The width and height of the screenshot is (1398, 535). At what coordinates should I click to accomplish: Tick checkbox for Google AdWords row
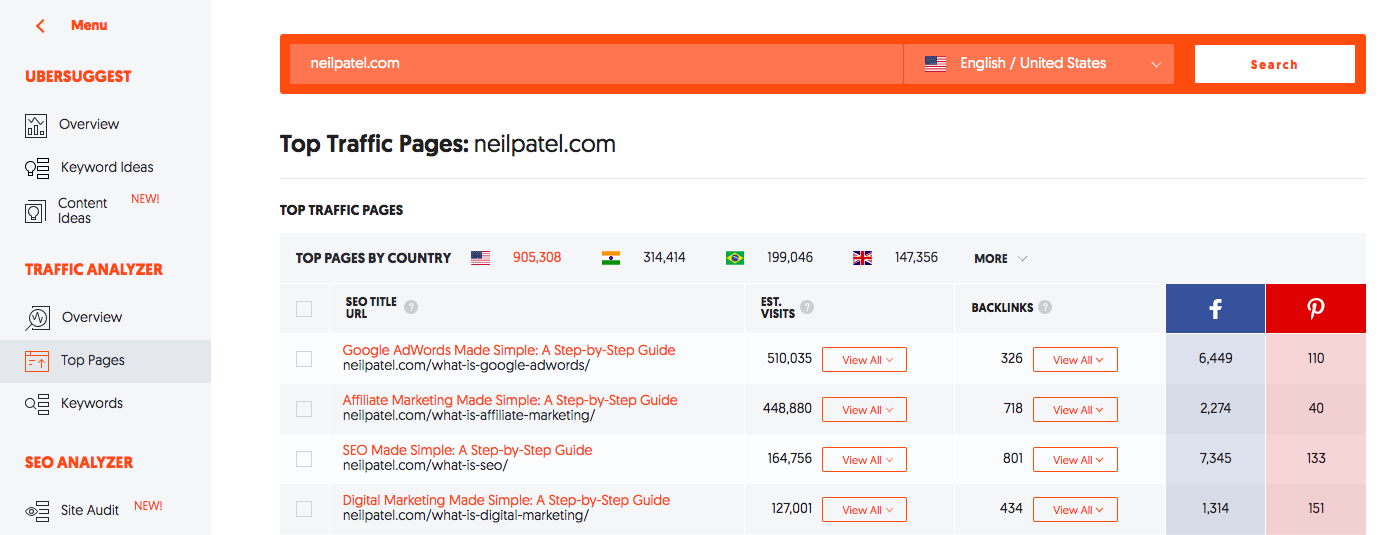[x=304, y=359]
